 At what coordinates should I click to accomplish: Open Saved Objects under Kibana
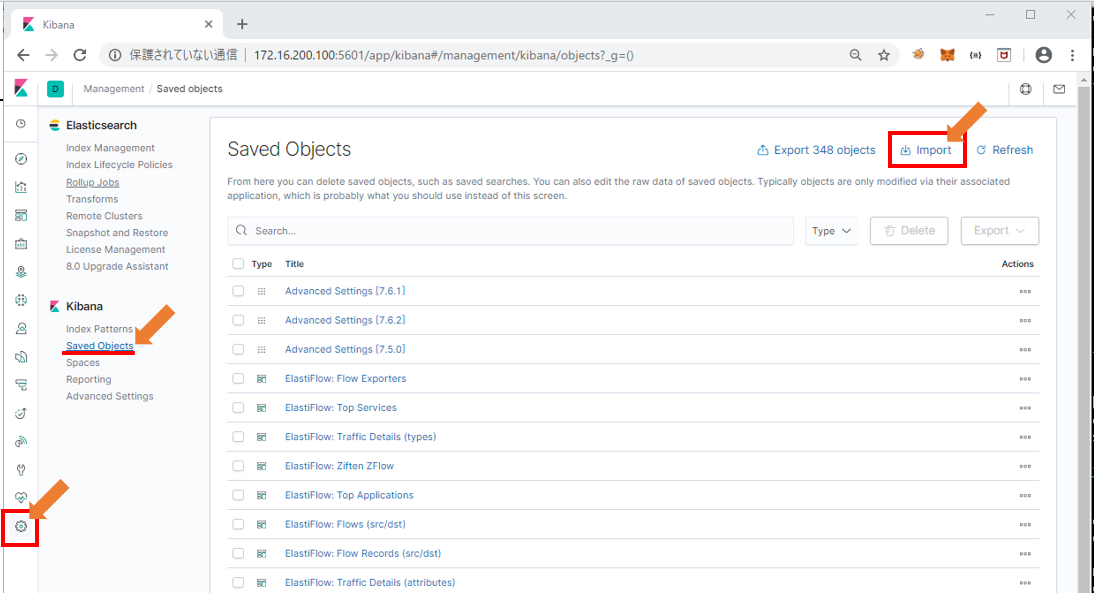99,345
